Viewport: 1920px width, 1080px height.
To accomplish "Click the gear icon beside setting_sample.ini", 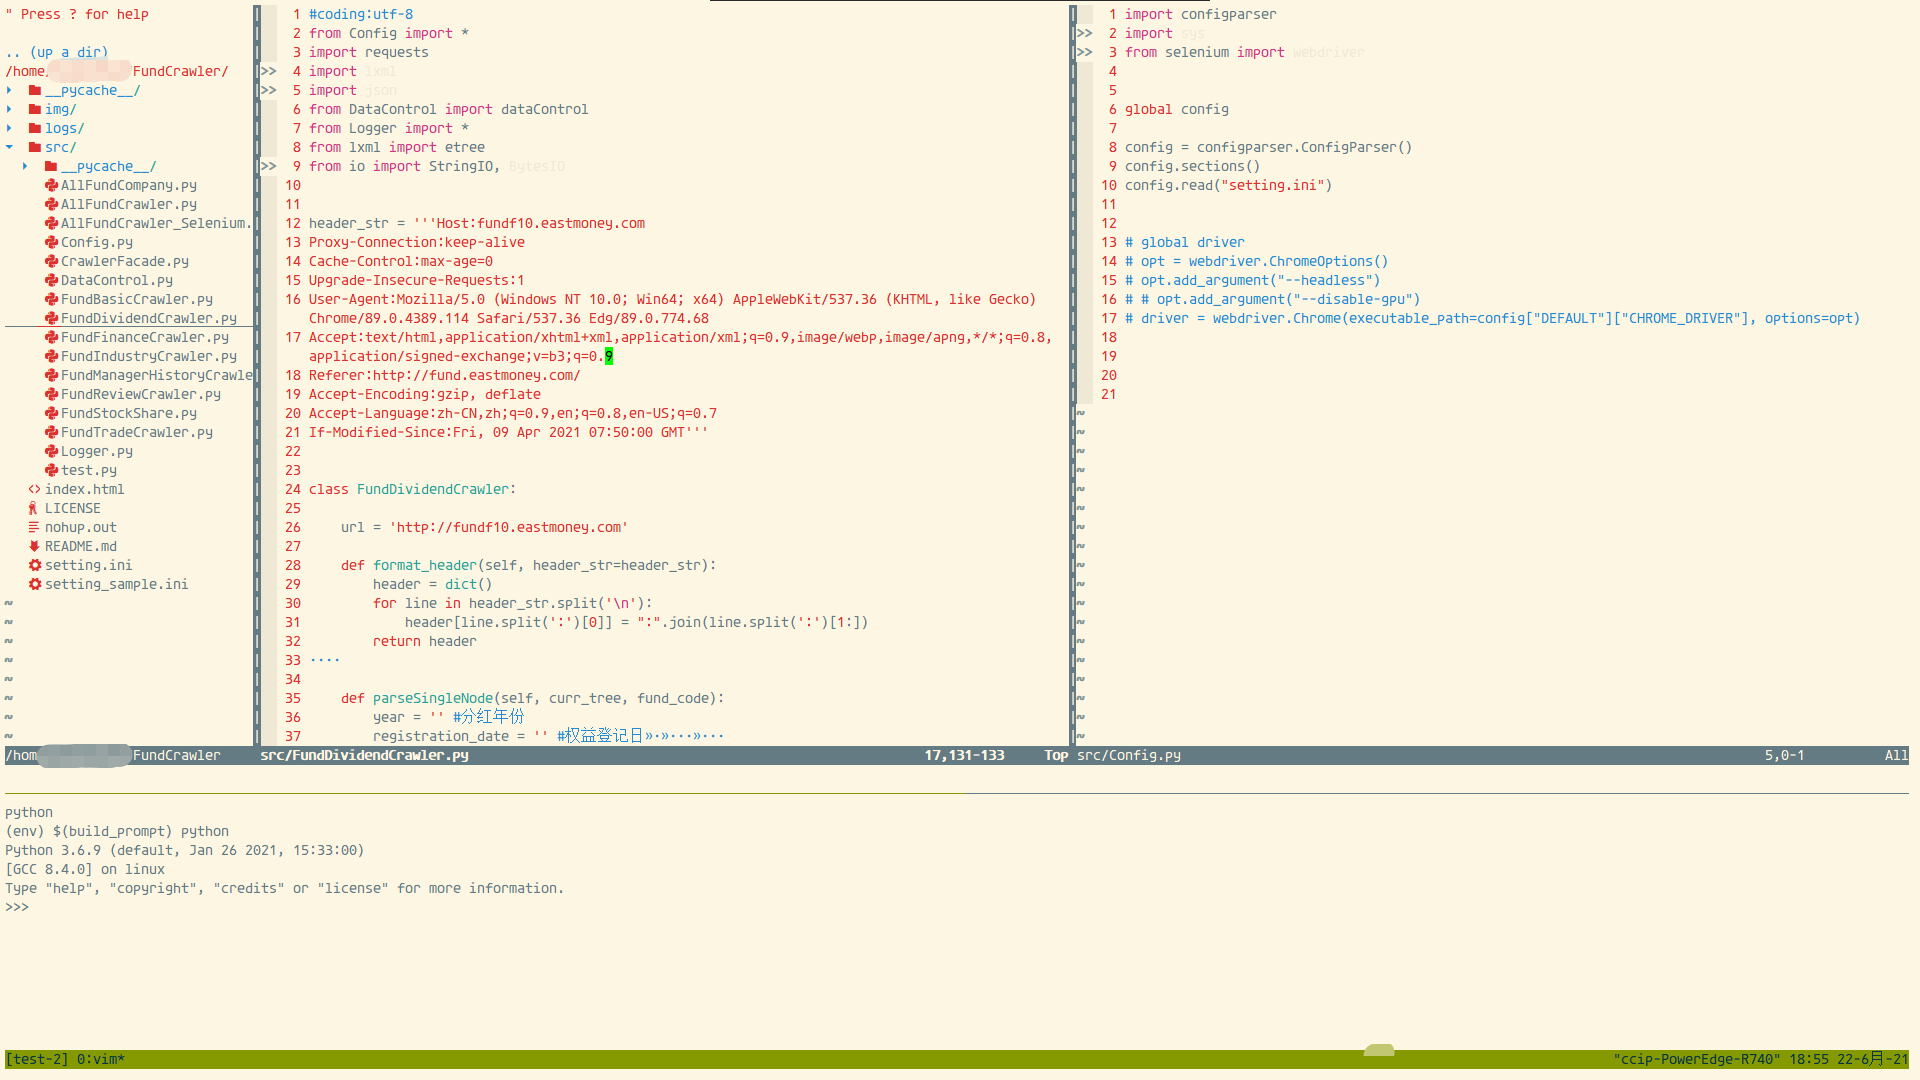I will click(x=35, y=584).
